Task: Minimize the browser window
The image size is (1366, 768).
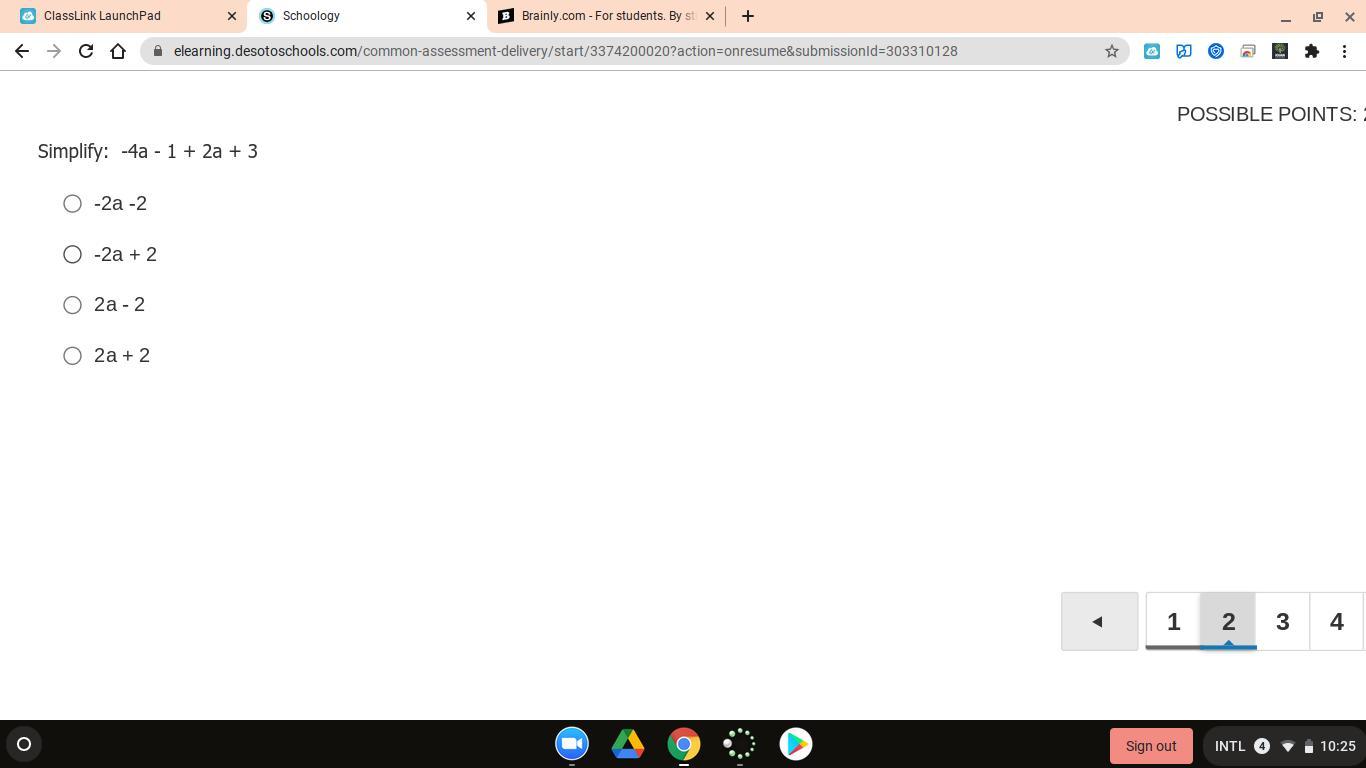Action: [1286, 17]
